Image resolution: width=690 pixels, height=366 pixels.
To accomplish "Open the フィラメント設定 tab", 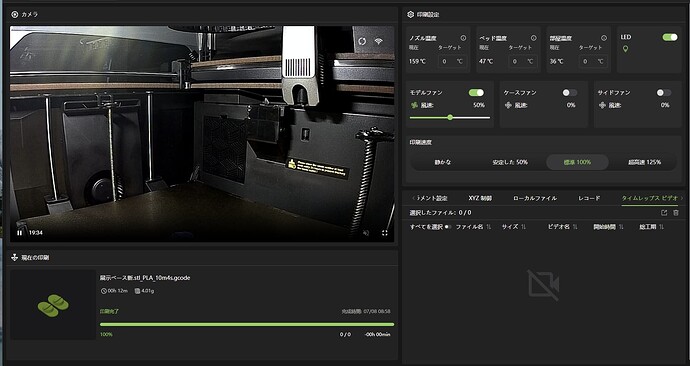I will pos(431,198).
